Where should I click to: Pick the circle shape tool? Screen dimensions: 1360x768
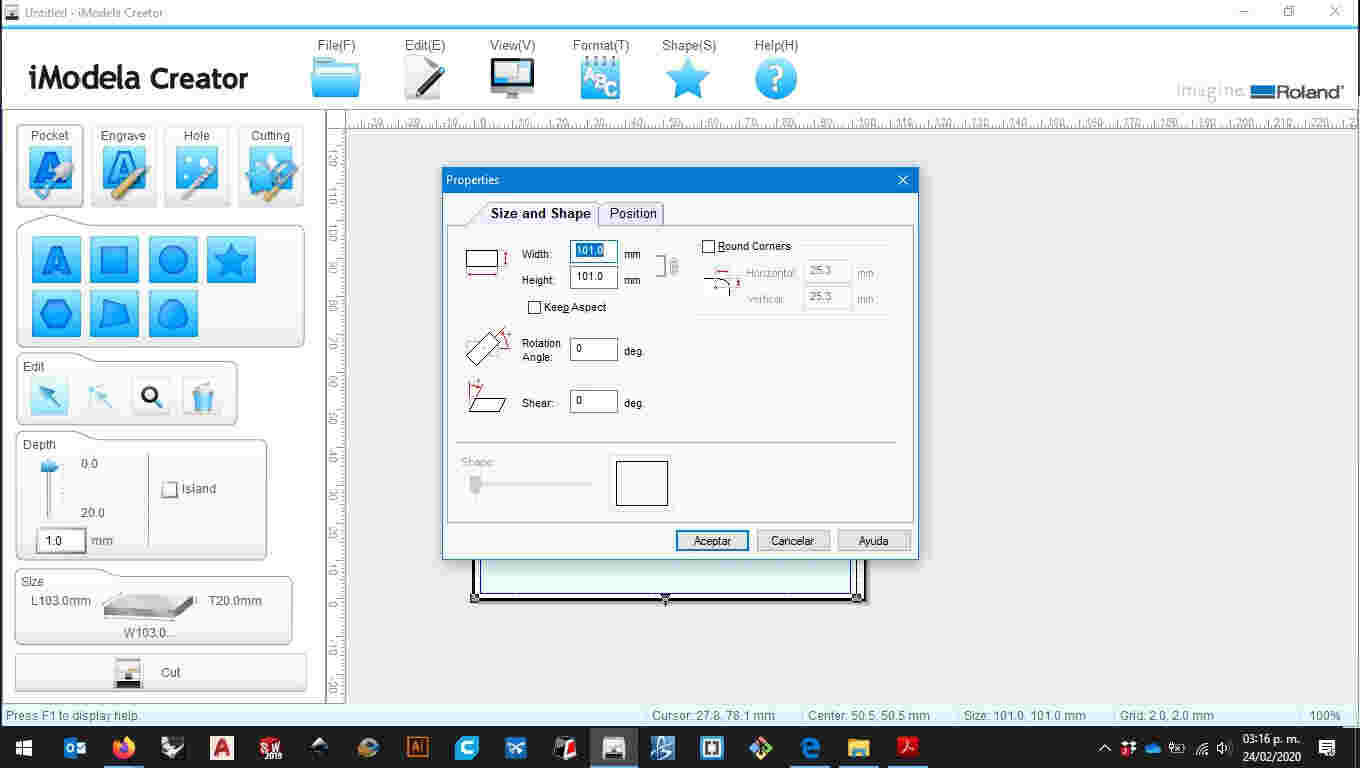click(173, 260)
